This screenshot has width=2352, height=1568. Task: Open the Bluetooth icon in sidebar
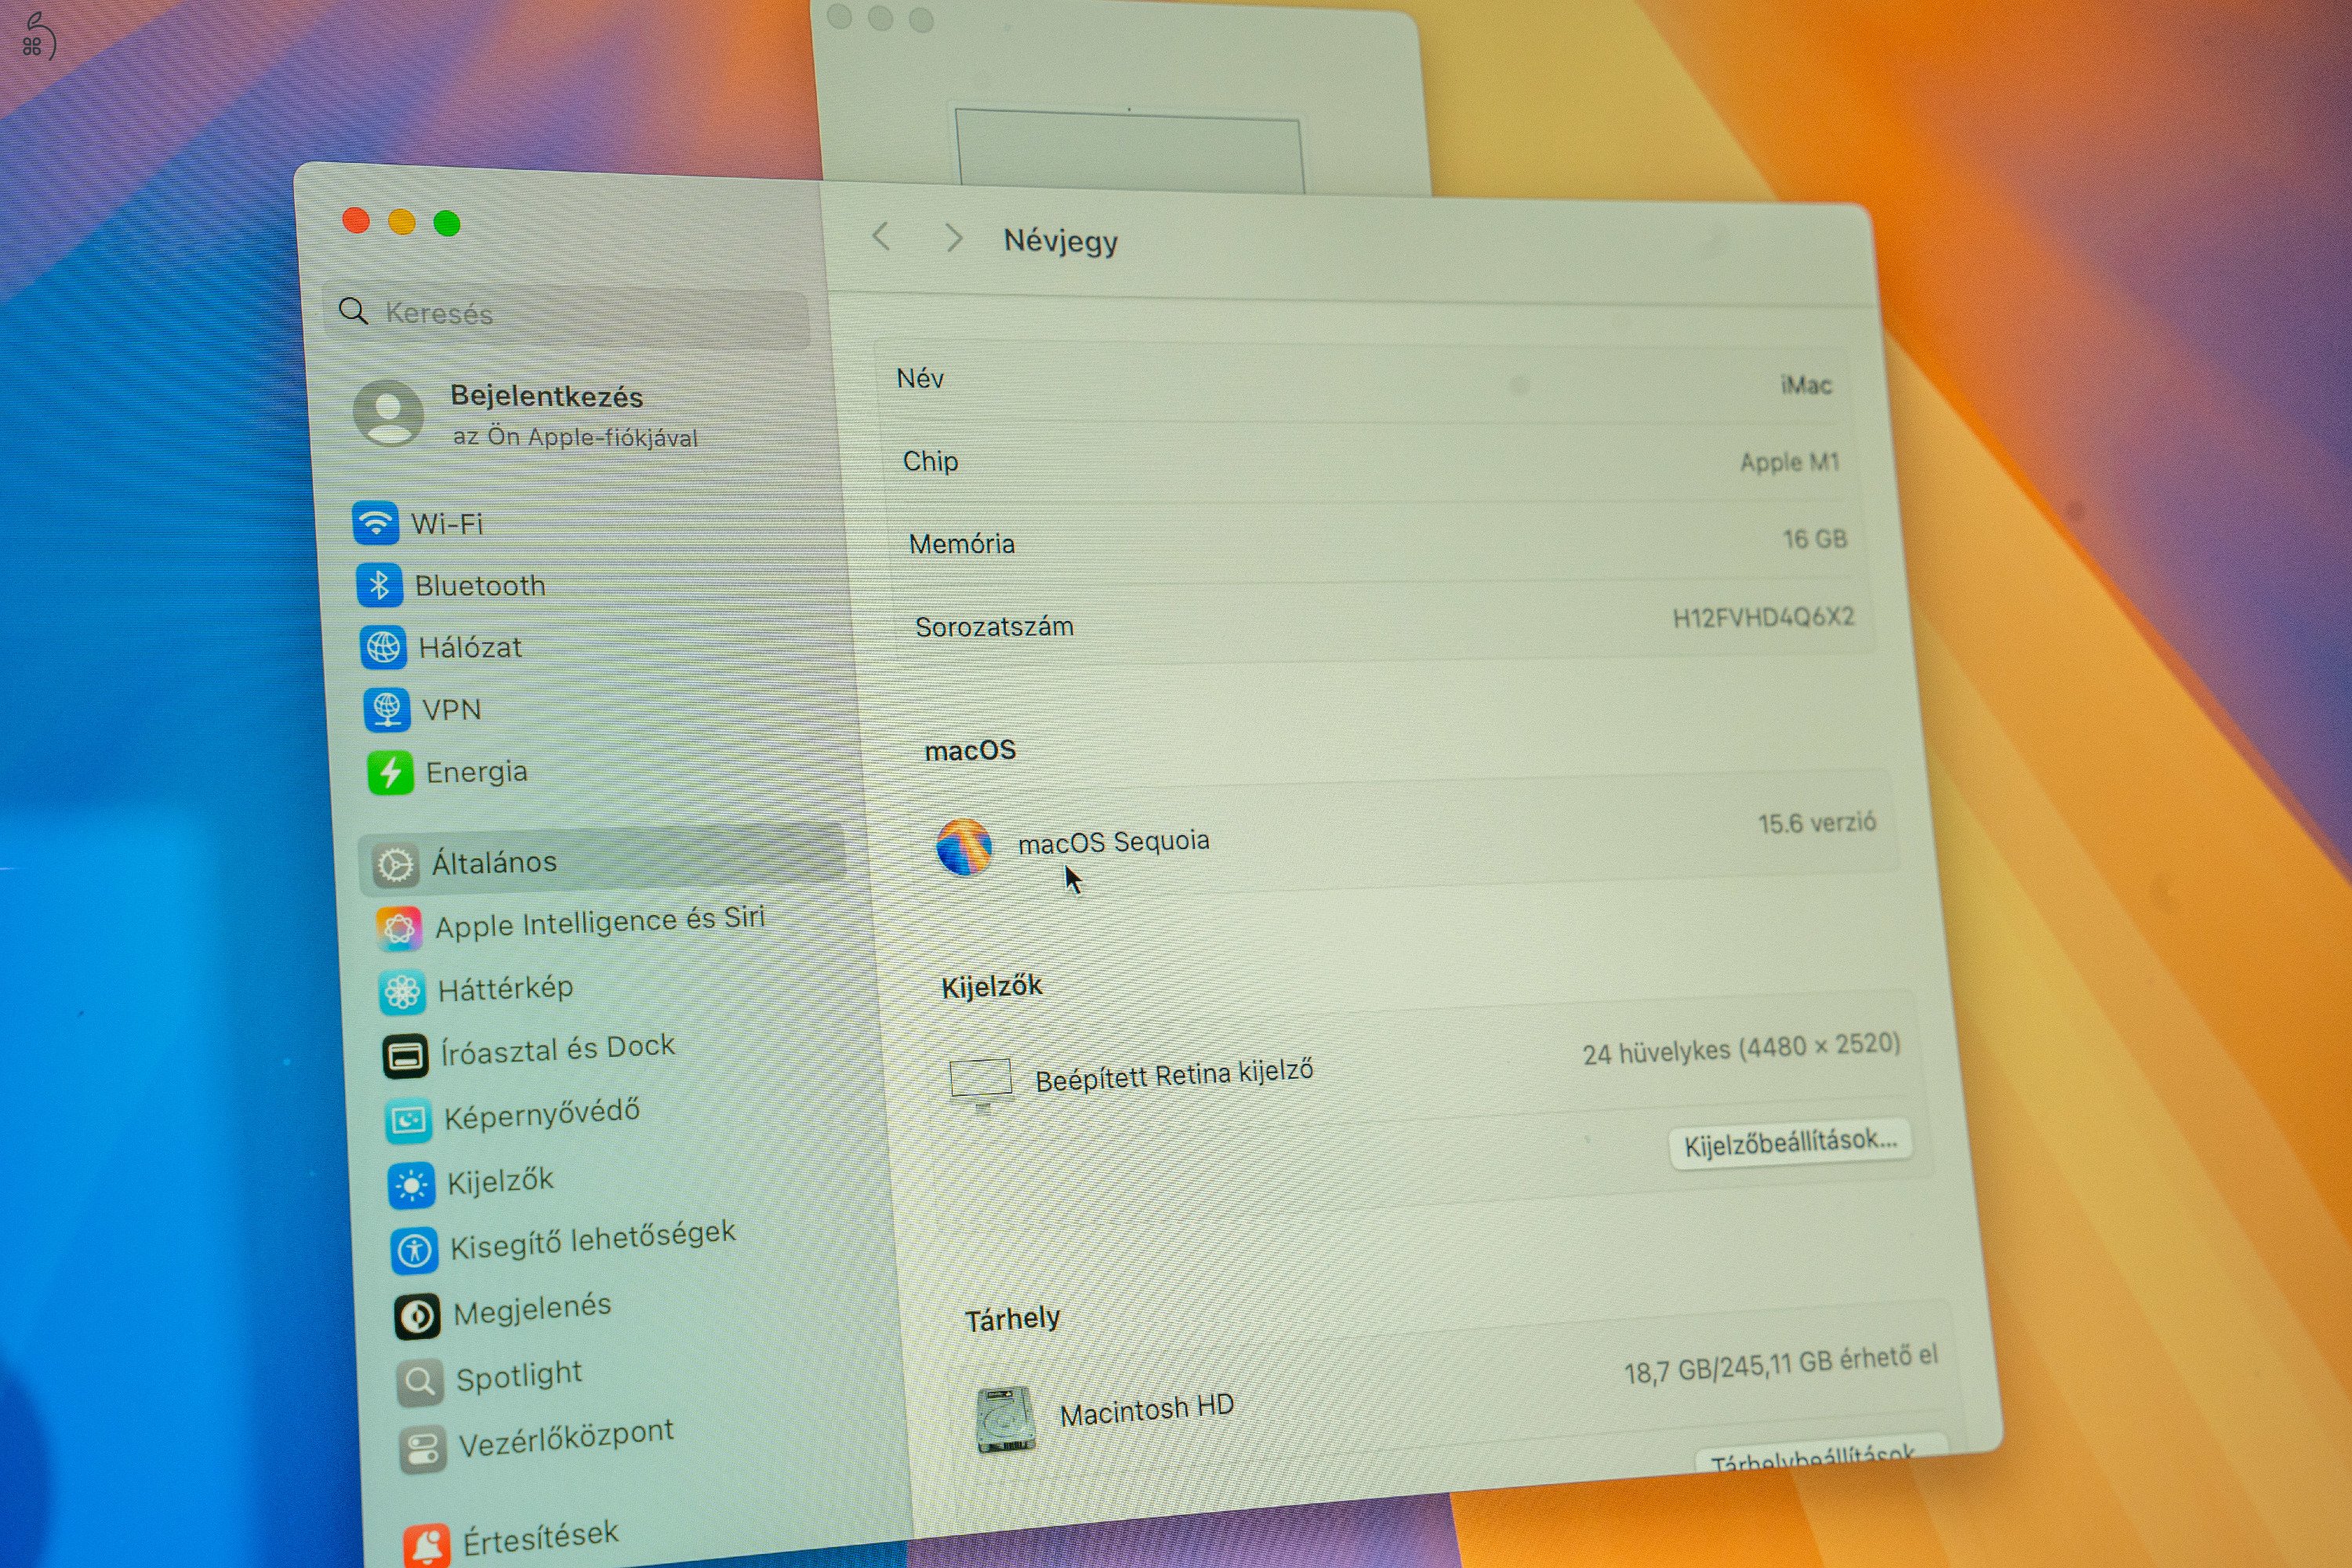pyautogui.click(x=379, y=585)
